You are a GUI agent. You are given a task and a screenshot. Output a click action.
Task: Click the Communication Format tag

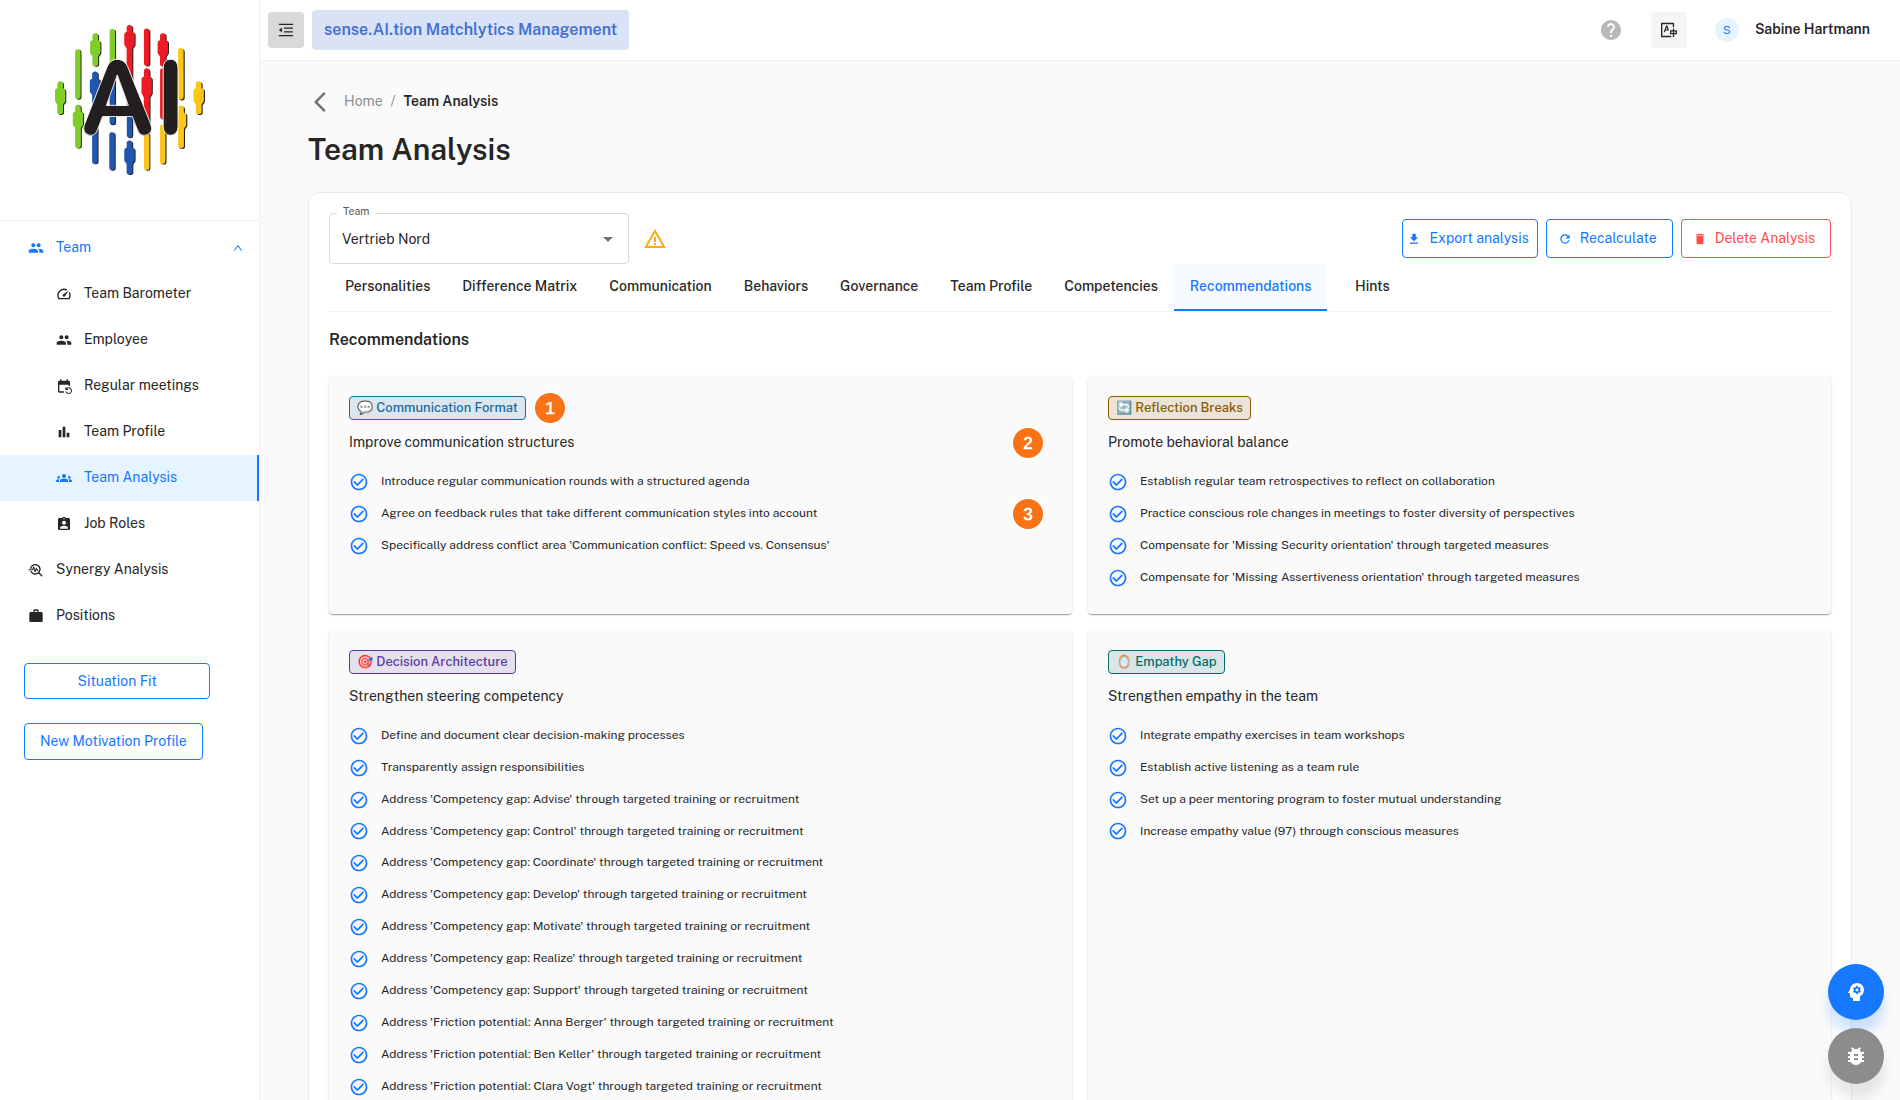437,408
